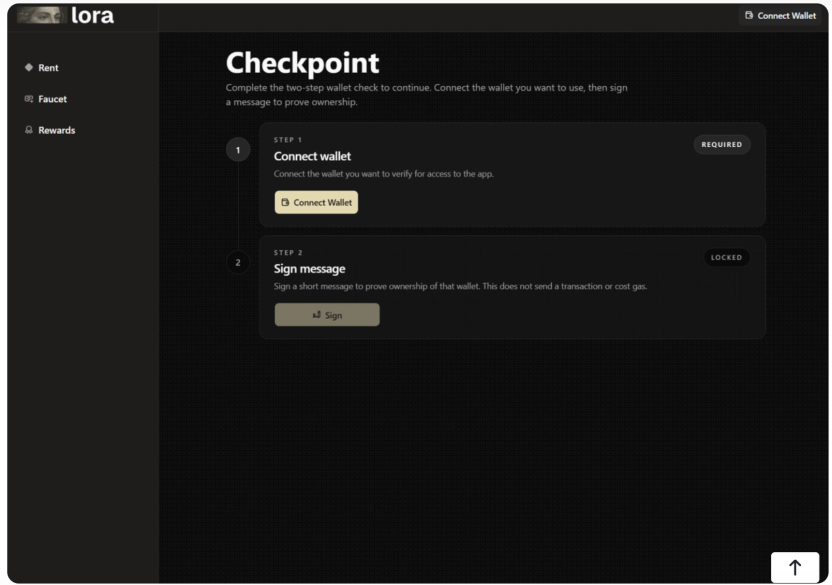Navigate to Faucet in the sidebar

54,99
